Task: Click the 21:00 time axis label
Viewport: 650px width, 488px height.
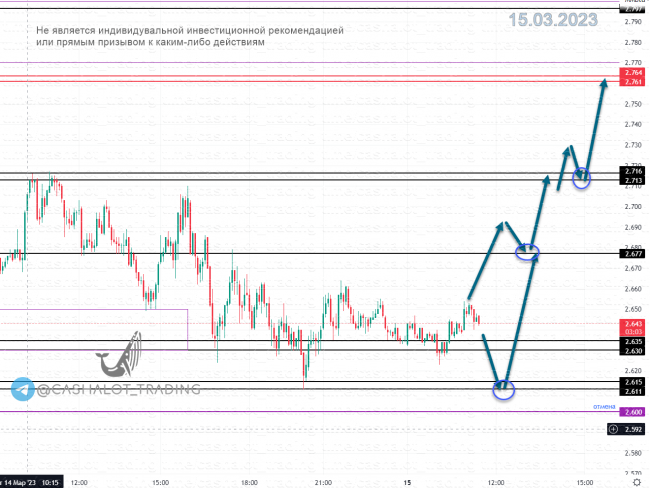Action: click(323, 483)
